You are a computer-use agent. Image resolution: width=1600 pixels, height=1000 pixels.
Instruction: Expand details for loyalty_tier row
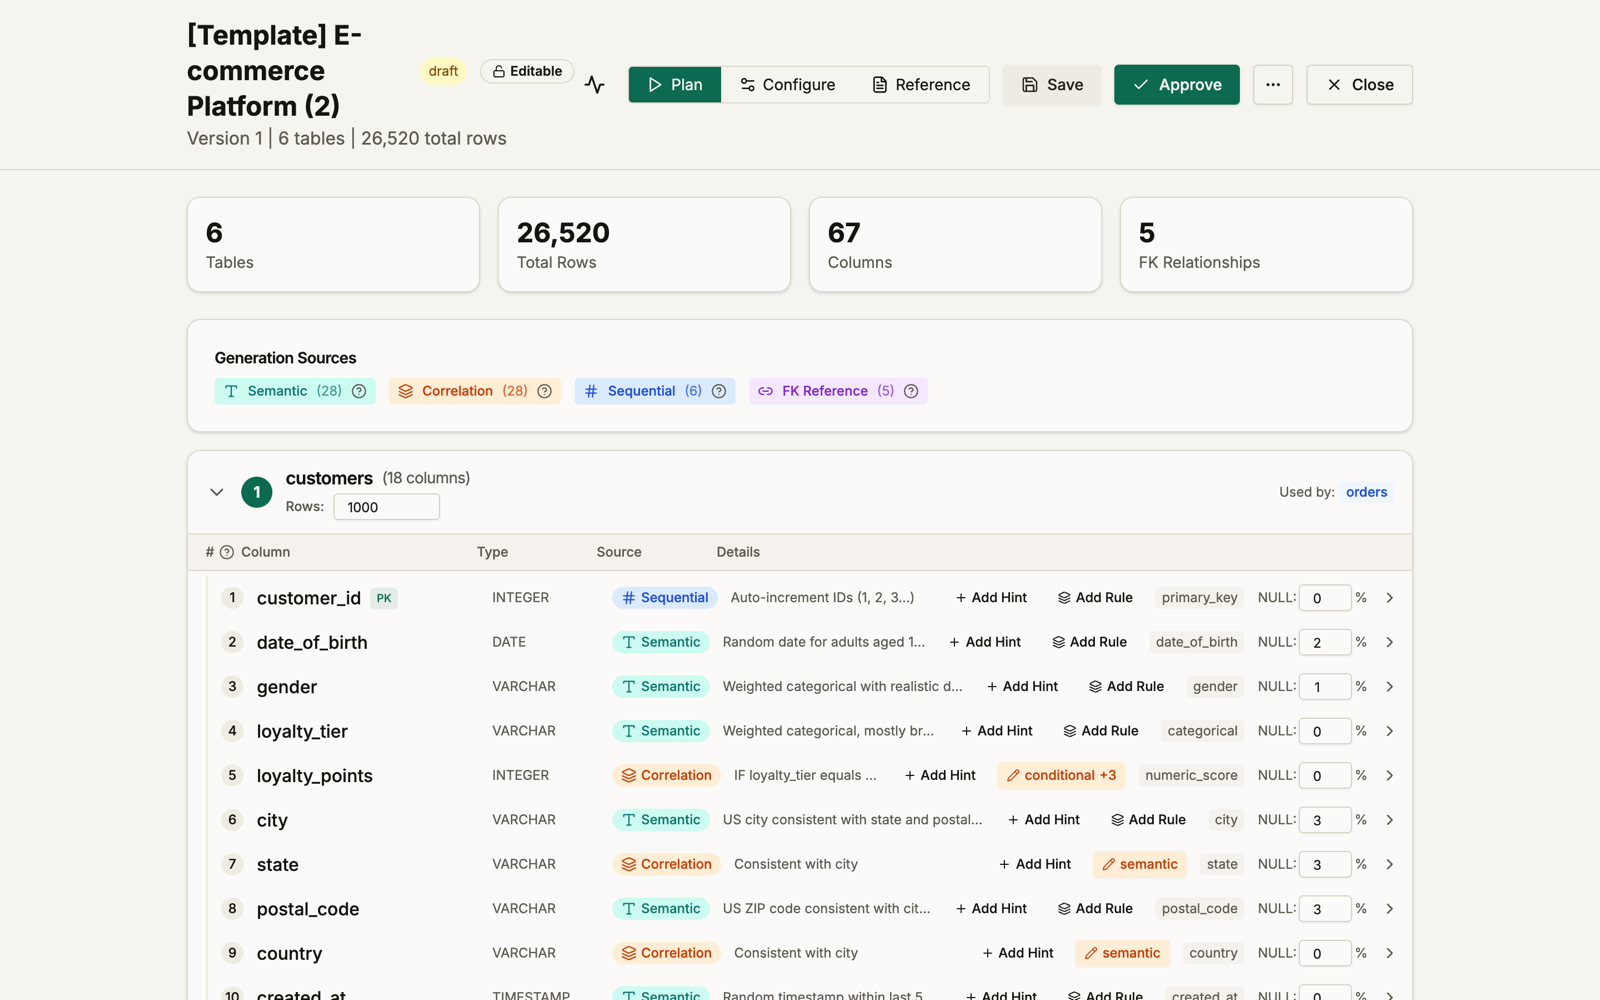pos(1390,731)
